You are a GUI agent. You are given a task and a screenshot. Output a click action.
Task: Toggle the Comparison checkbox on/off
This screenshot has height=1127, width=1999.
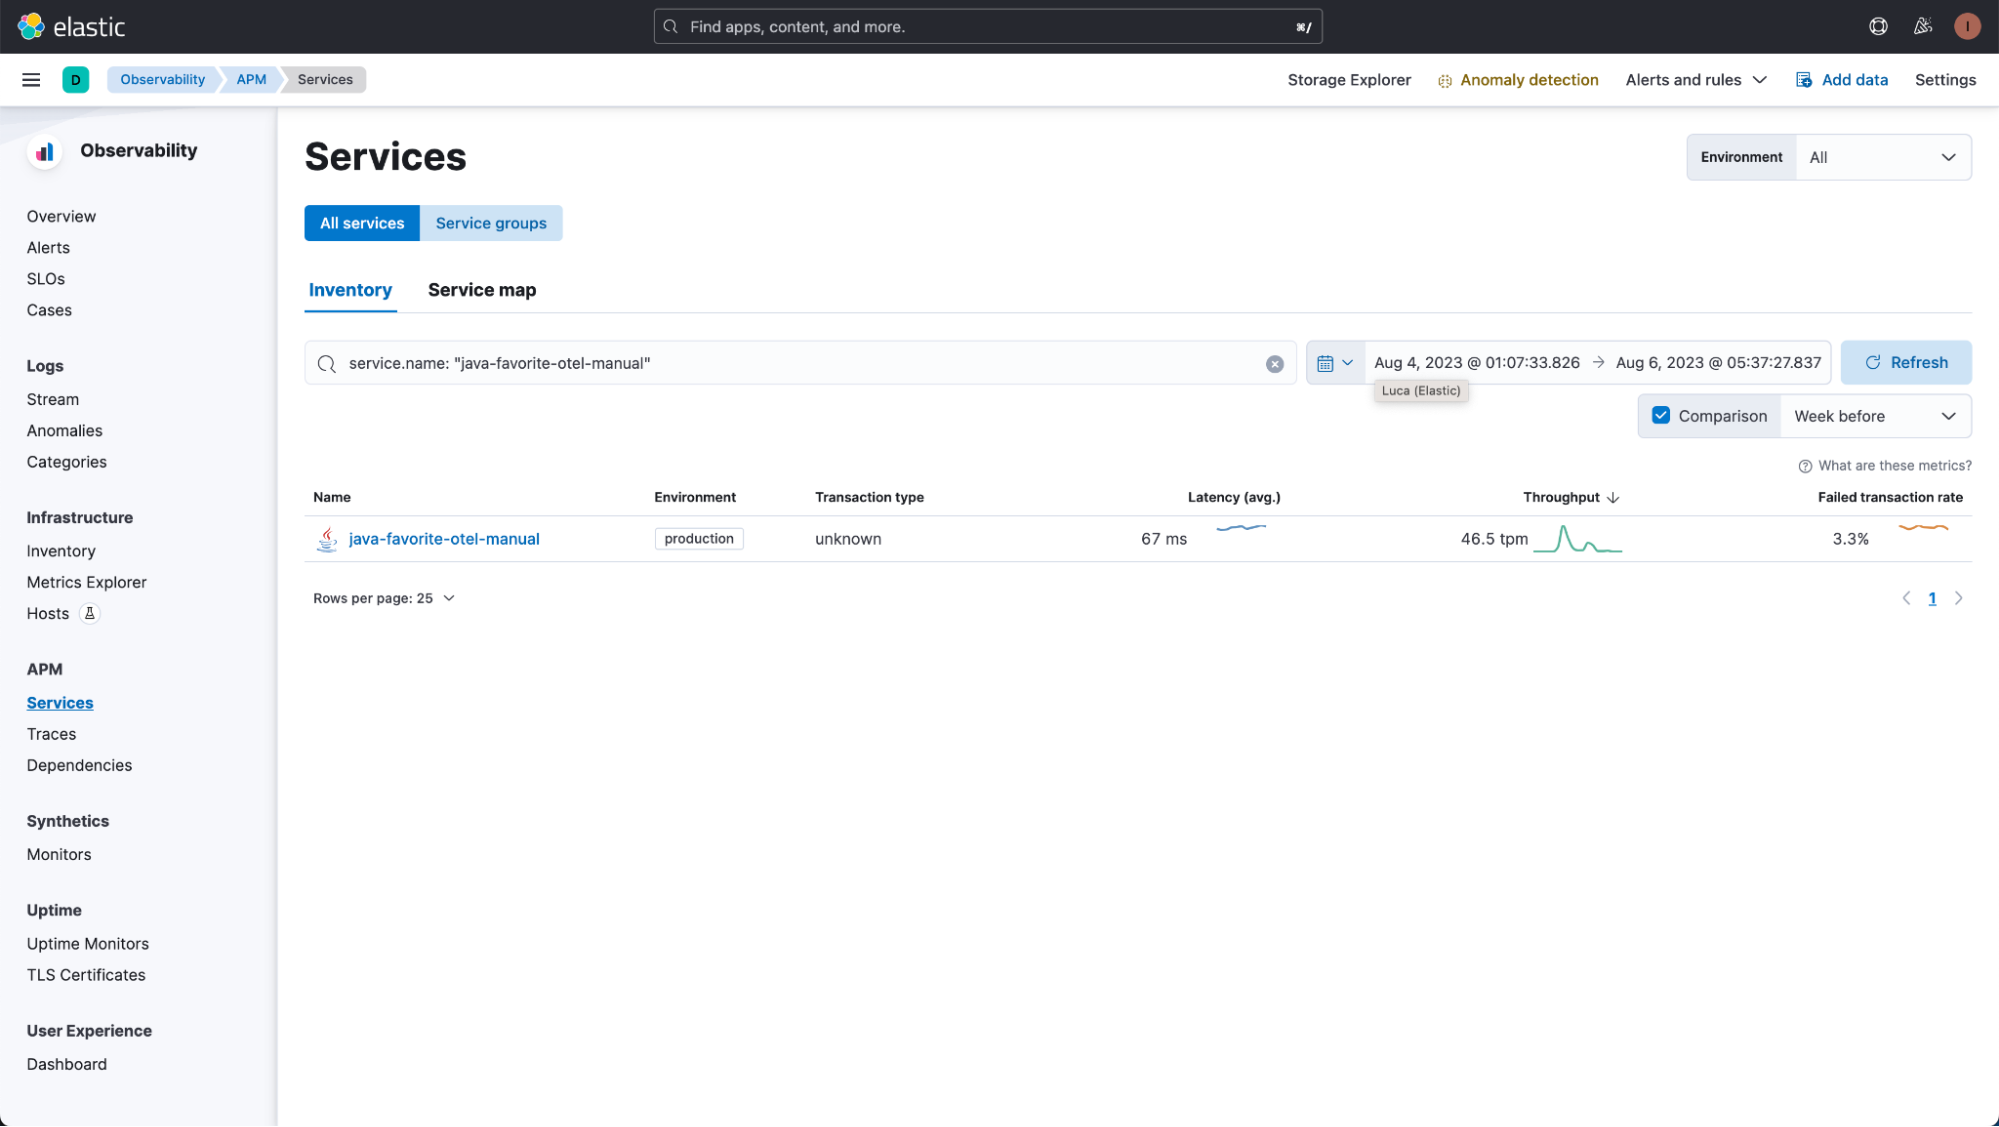click(x=1663, y=416)
